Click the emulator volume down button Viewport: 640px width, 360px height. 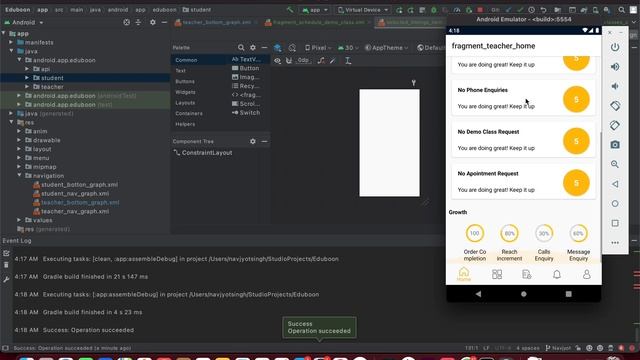pyautogui.click(x=615, y=86)
